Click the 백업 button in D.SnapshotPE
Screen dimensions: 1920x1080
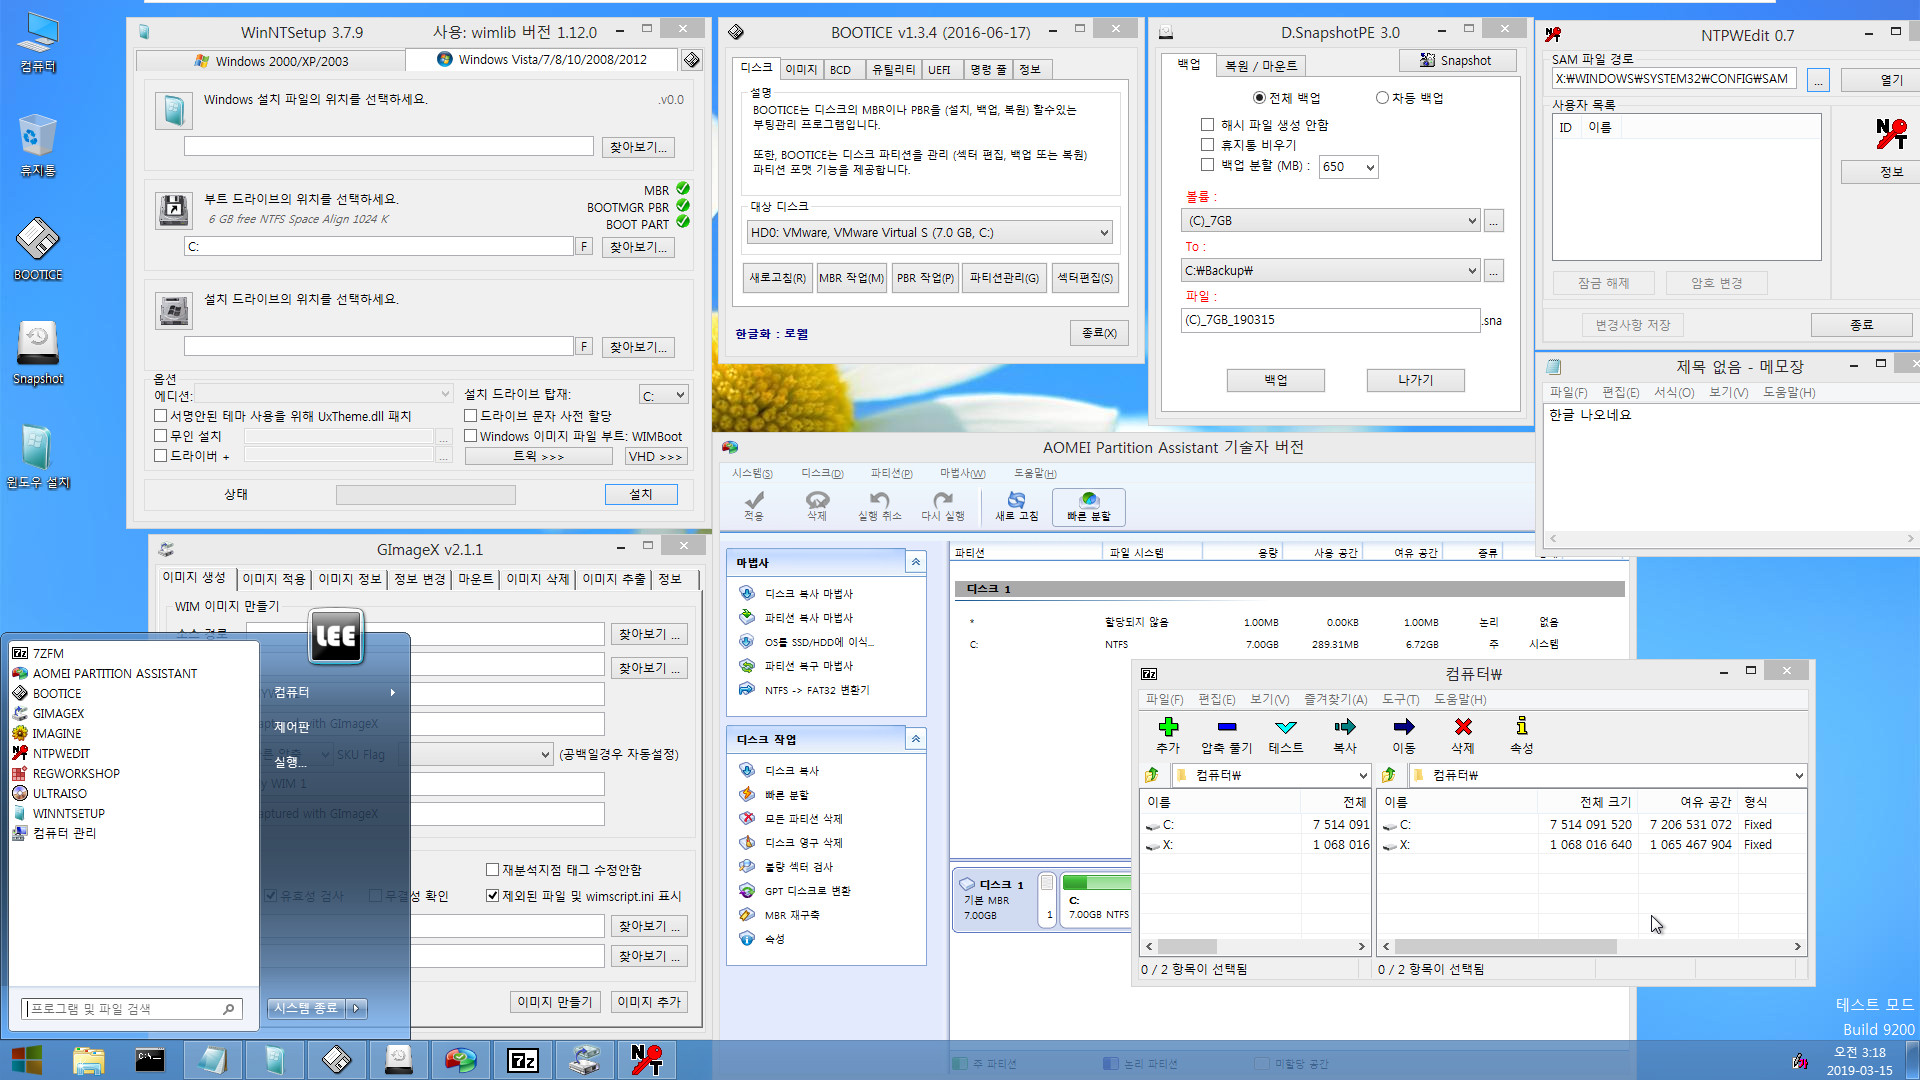point(1274,380)
